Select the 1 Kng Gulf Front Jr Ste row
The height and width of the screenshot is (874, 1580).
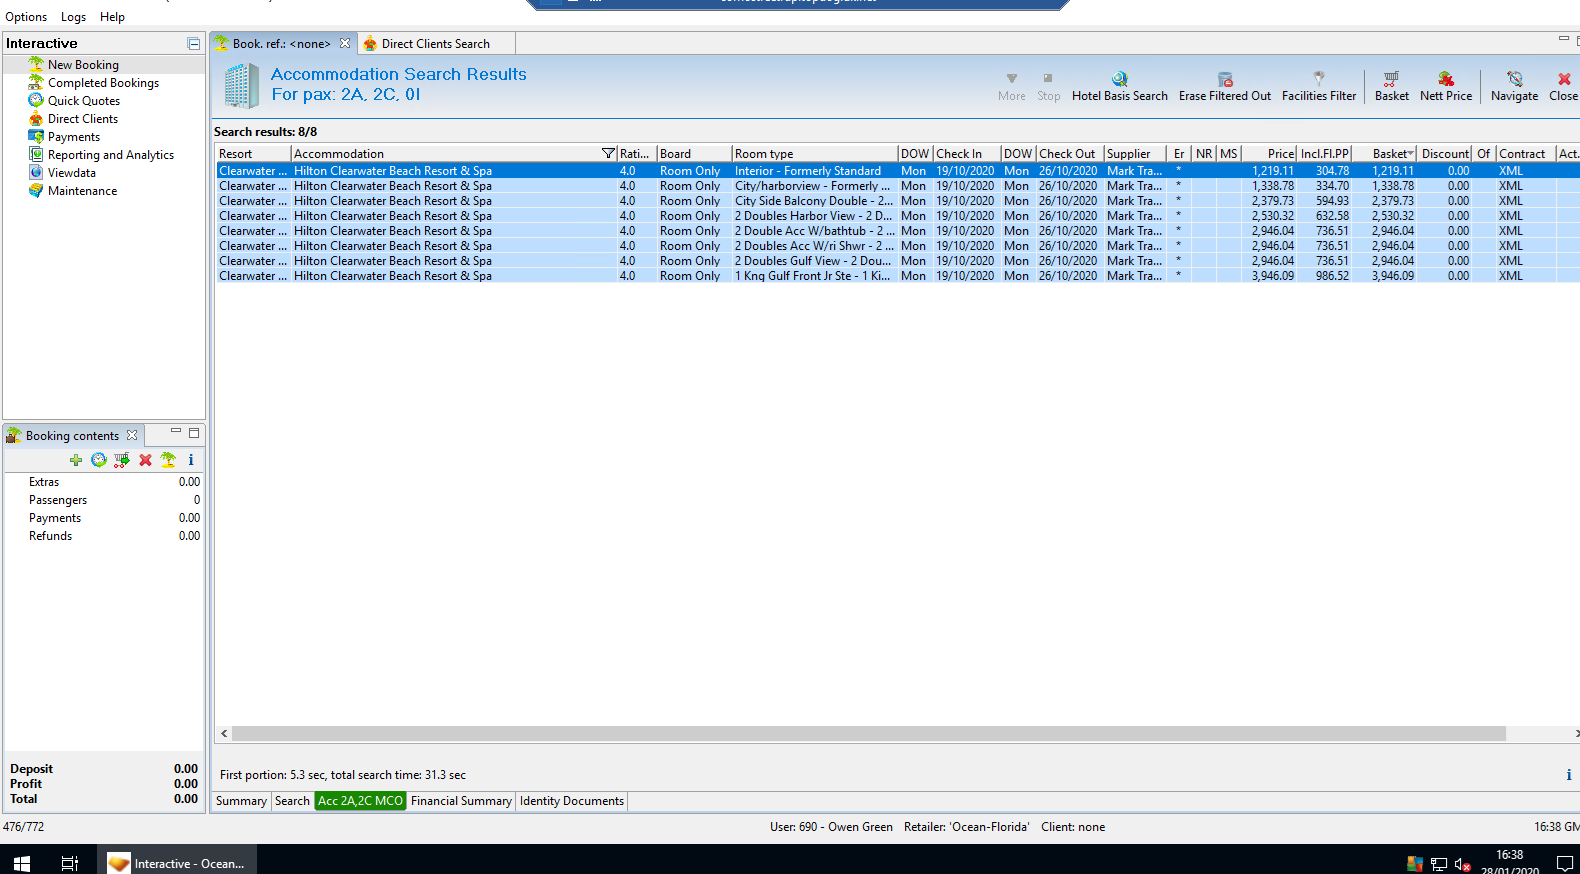coord(897,276)
